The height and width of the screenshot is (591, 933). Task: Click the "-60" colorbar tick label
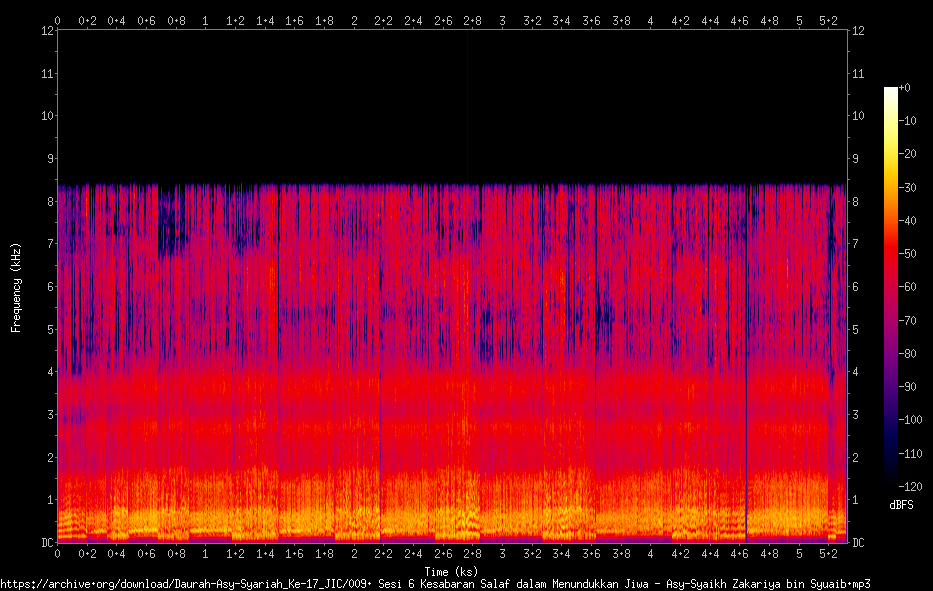click(907, 287)
